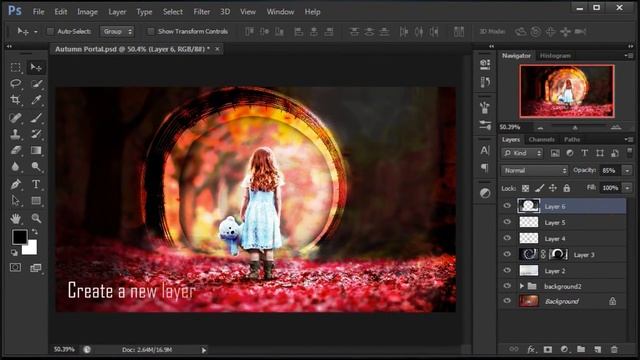
Task: Open the Auto-Select Group dropdown
Action: (x=117, y=31)
